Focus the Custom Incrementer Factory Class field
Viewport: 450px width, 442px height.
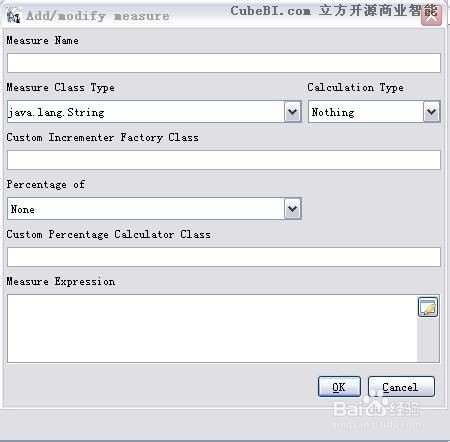click(x=224, y=160)
